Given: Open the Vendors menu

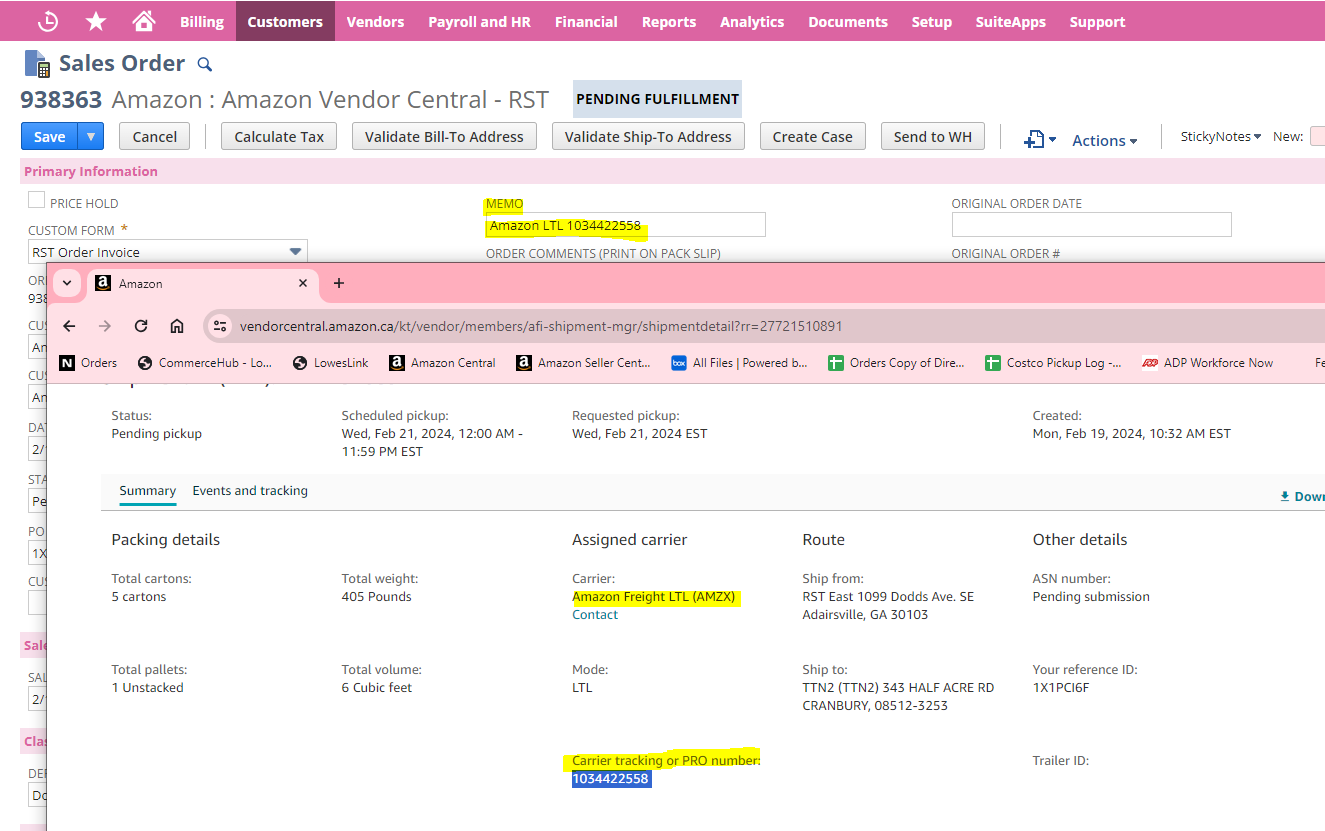Looking at the screenshot, I should (375, 21).
